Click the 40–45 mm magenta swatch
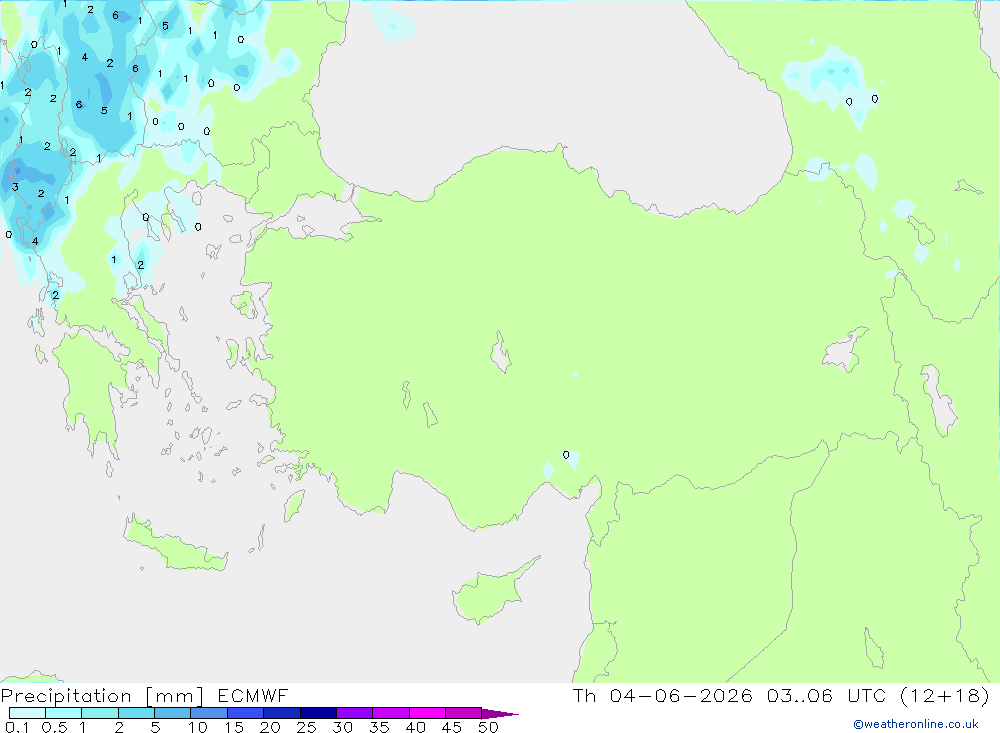 (x=427, y=713)
